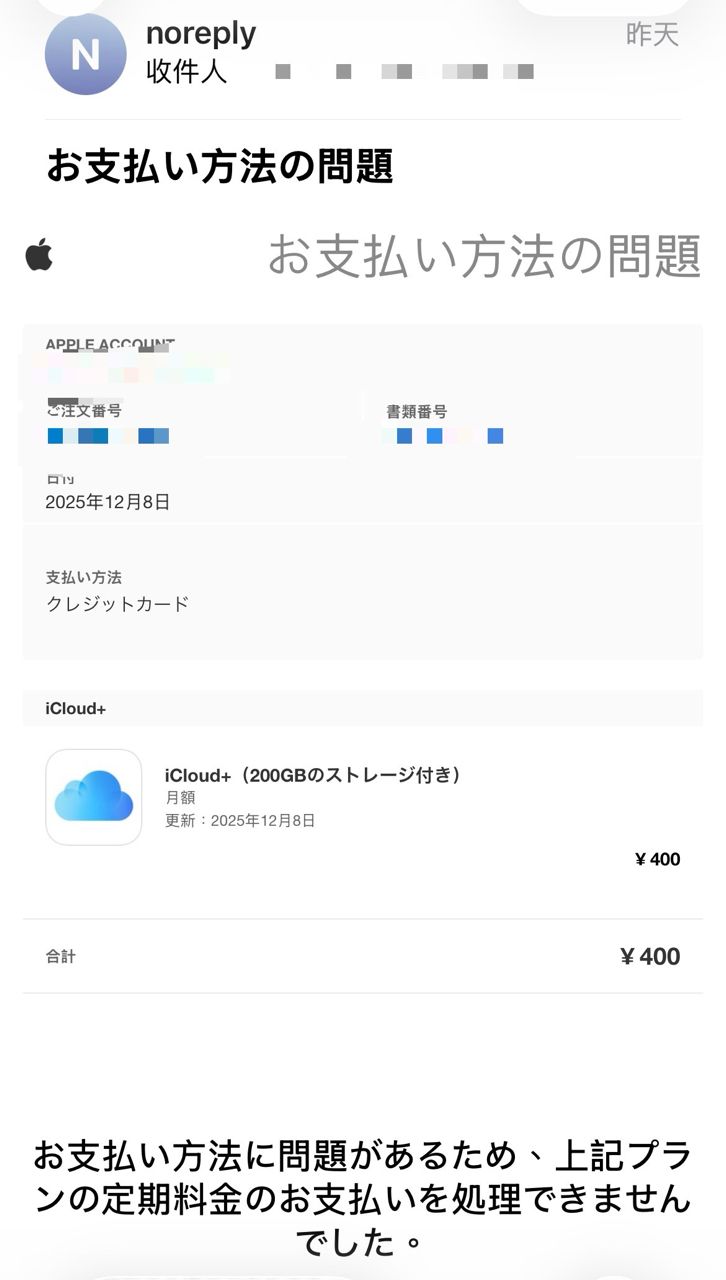Tap the iCloud+ section header

(x=76, y=708)
